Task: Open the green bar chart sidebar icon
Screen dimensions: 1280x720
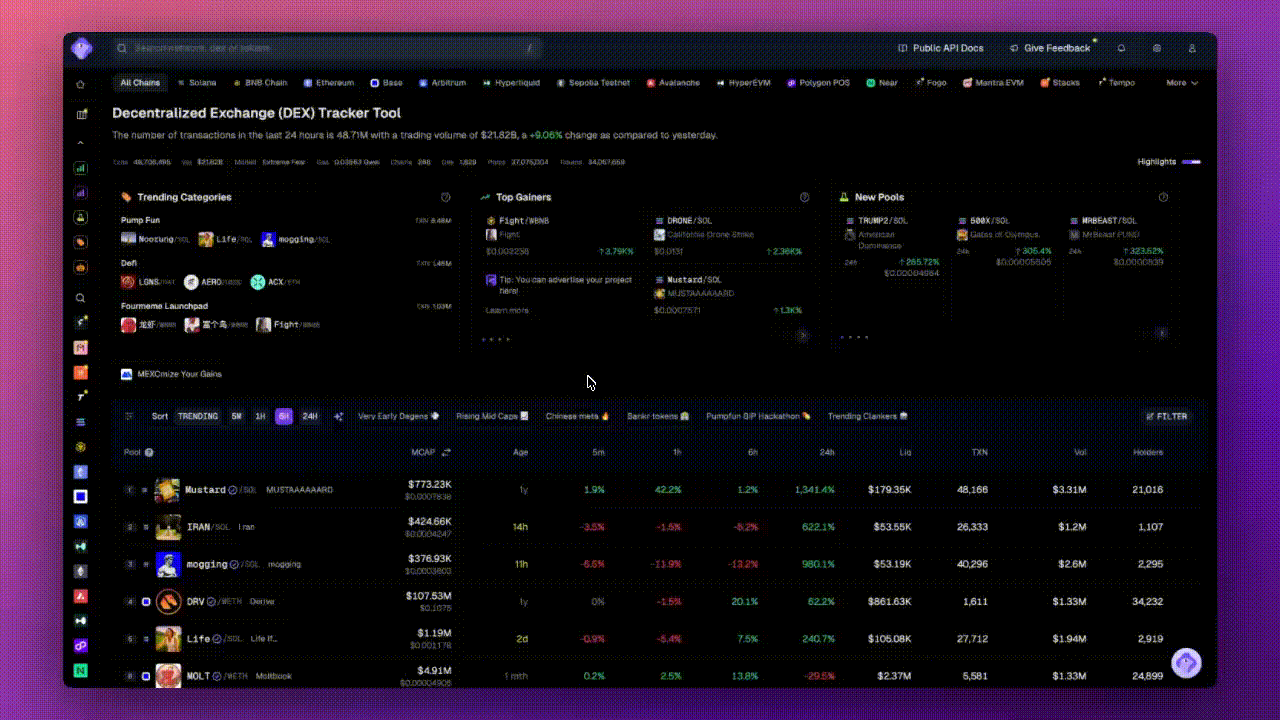Action: 81,168
